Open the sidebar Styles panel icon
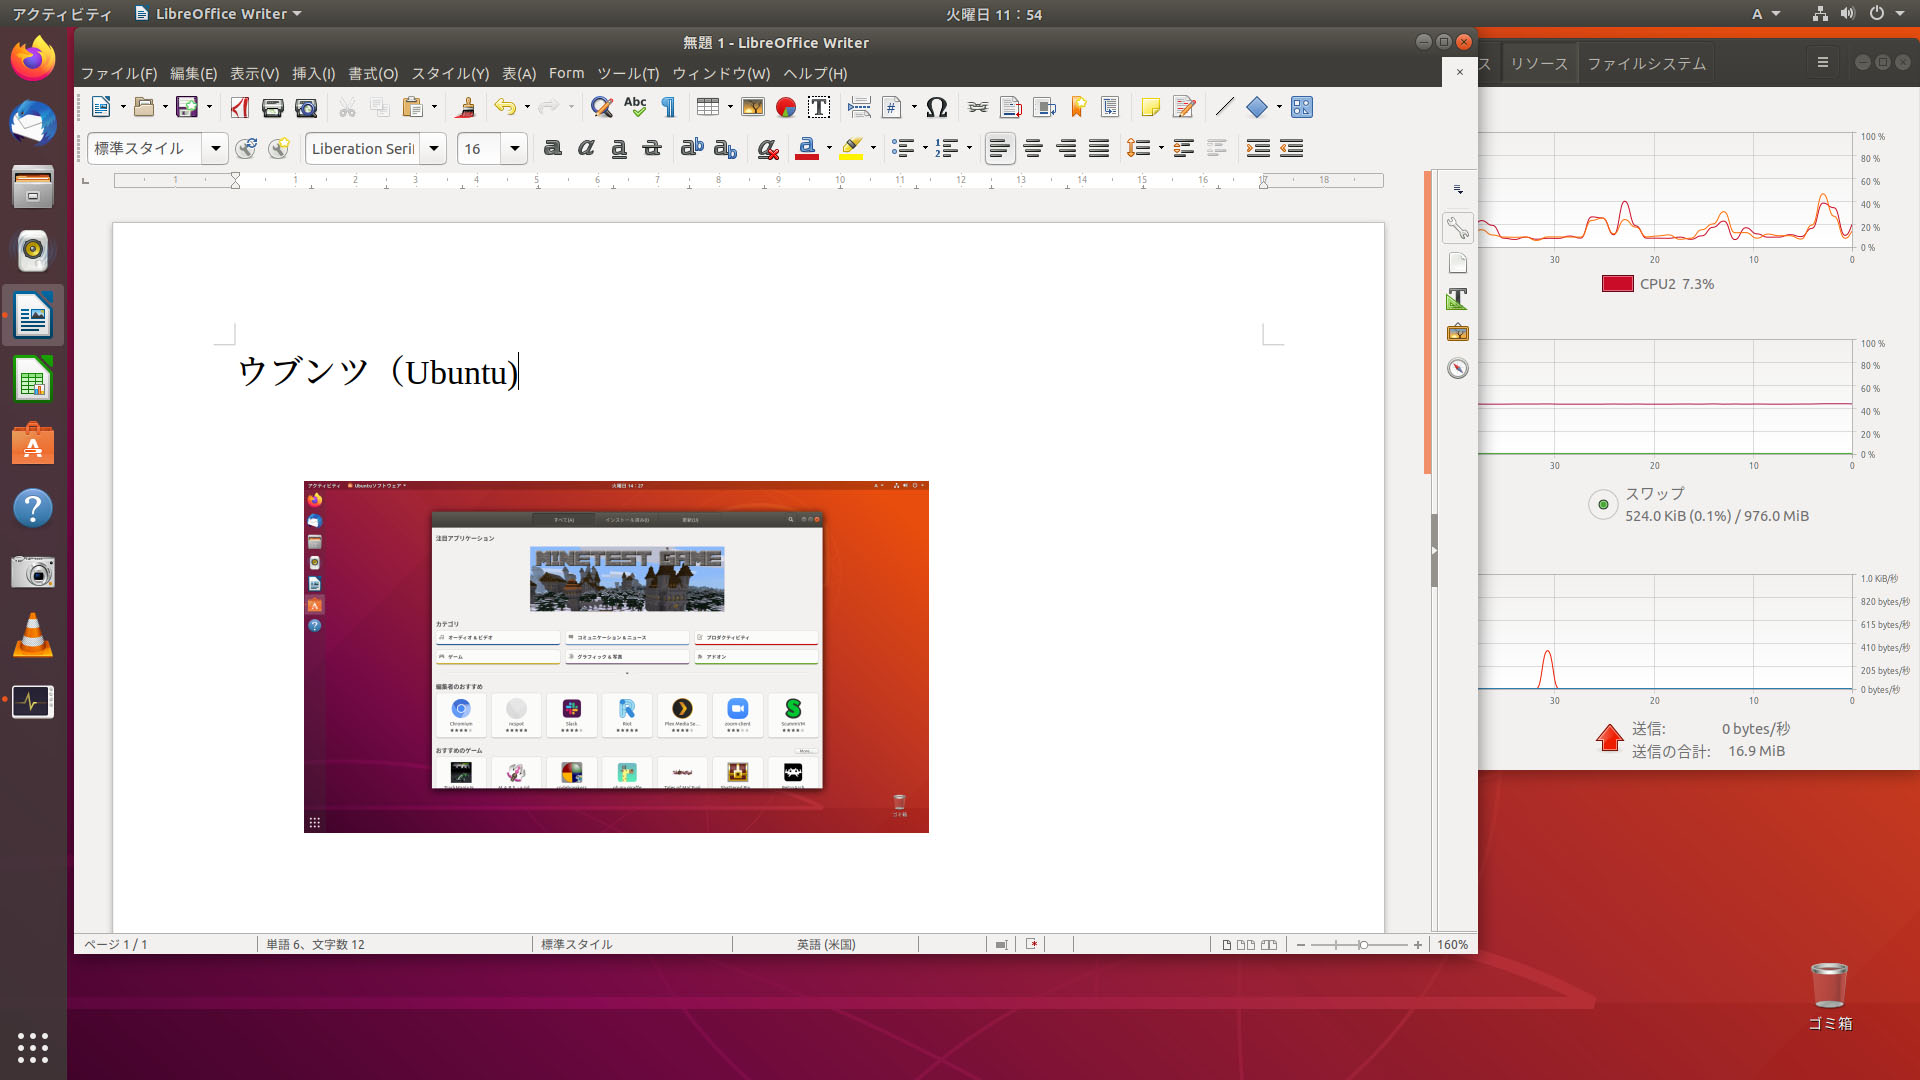This screenshot has height=1080, width=1920. click(x=1457, y=298)
